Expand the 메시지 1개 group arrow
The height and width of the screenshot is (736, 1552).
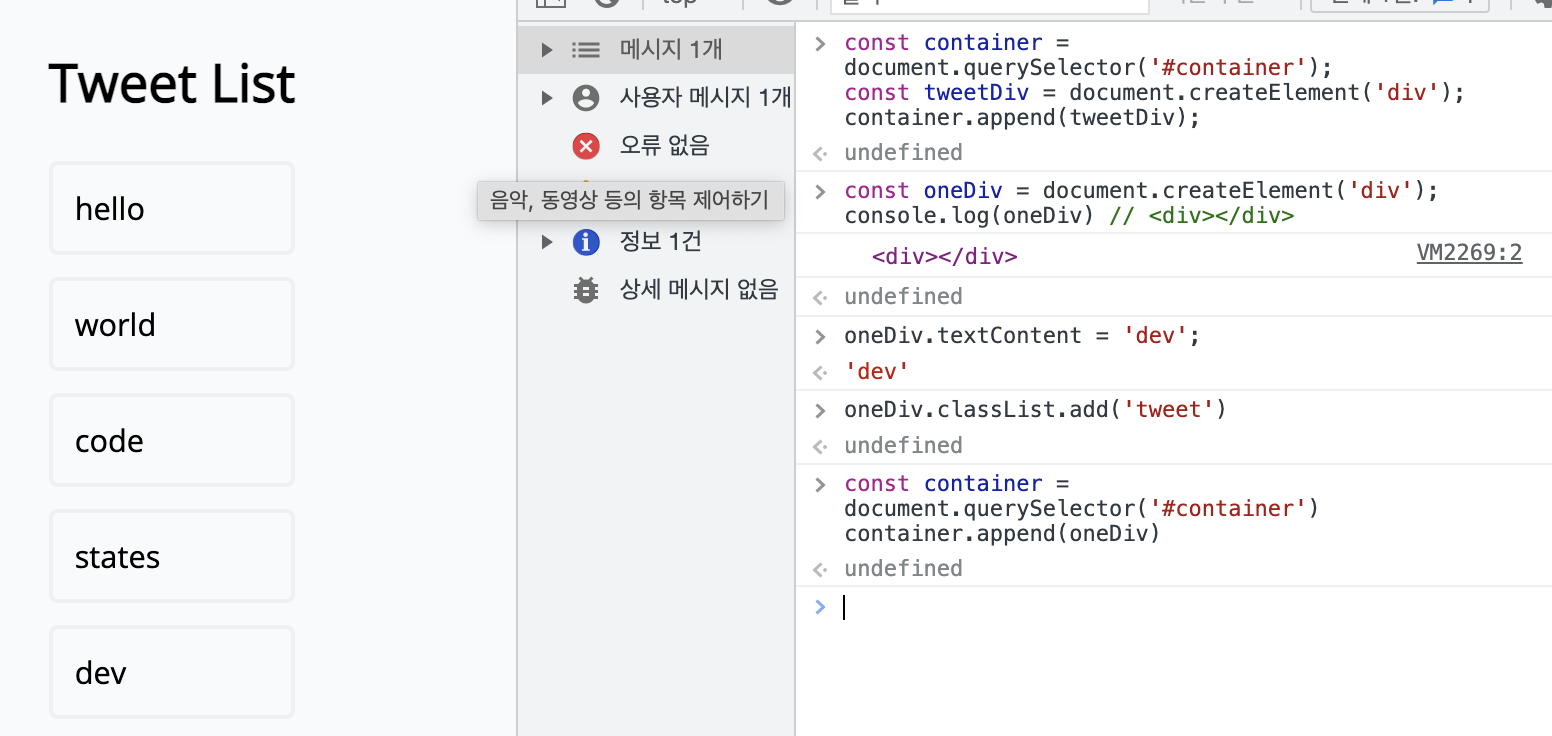[x=546, y=49]
